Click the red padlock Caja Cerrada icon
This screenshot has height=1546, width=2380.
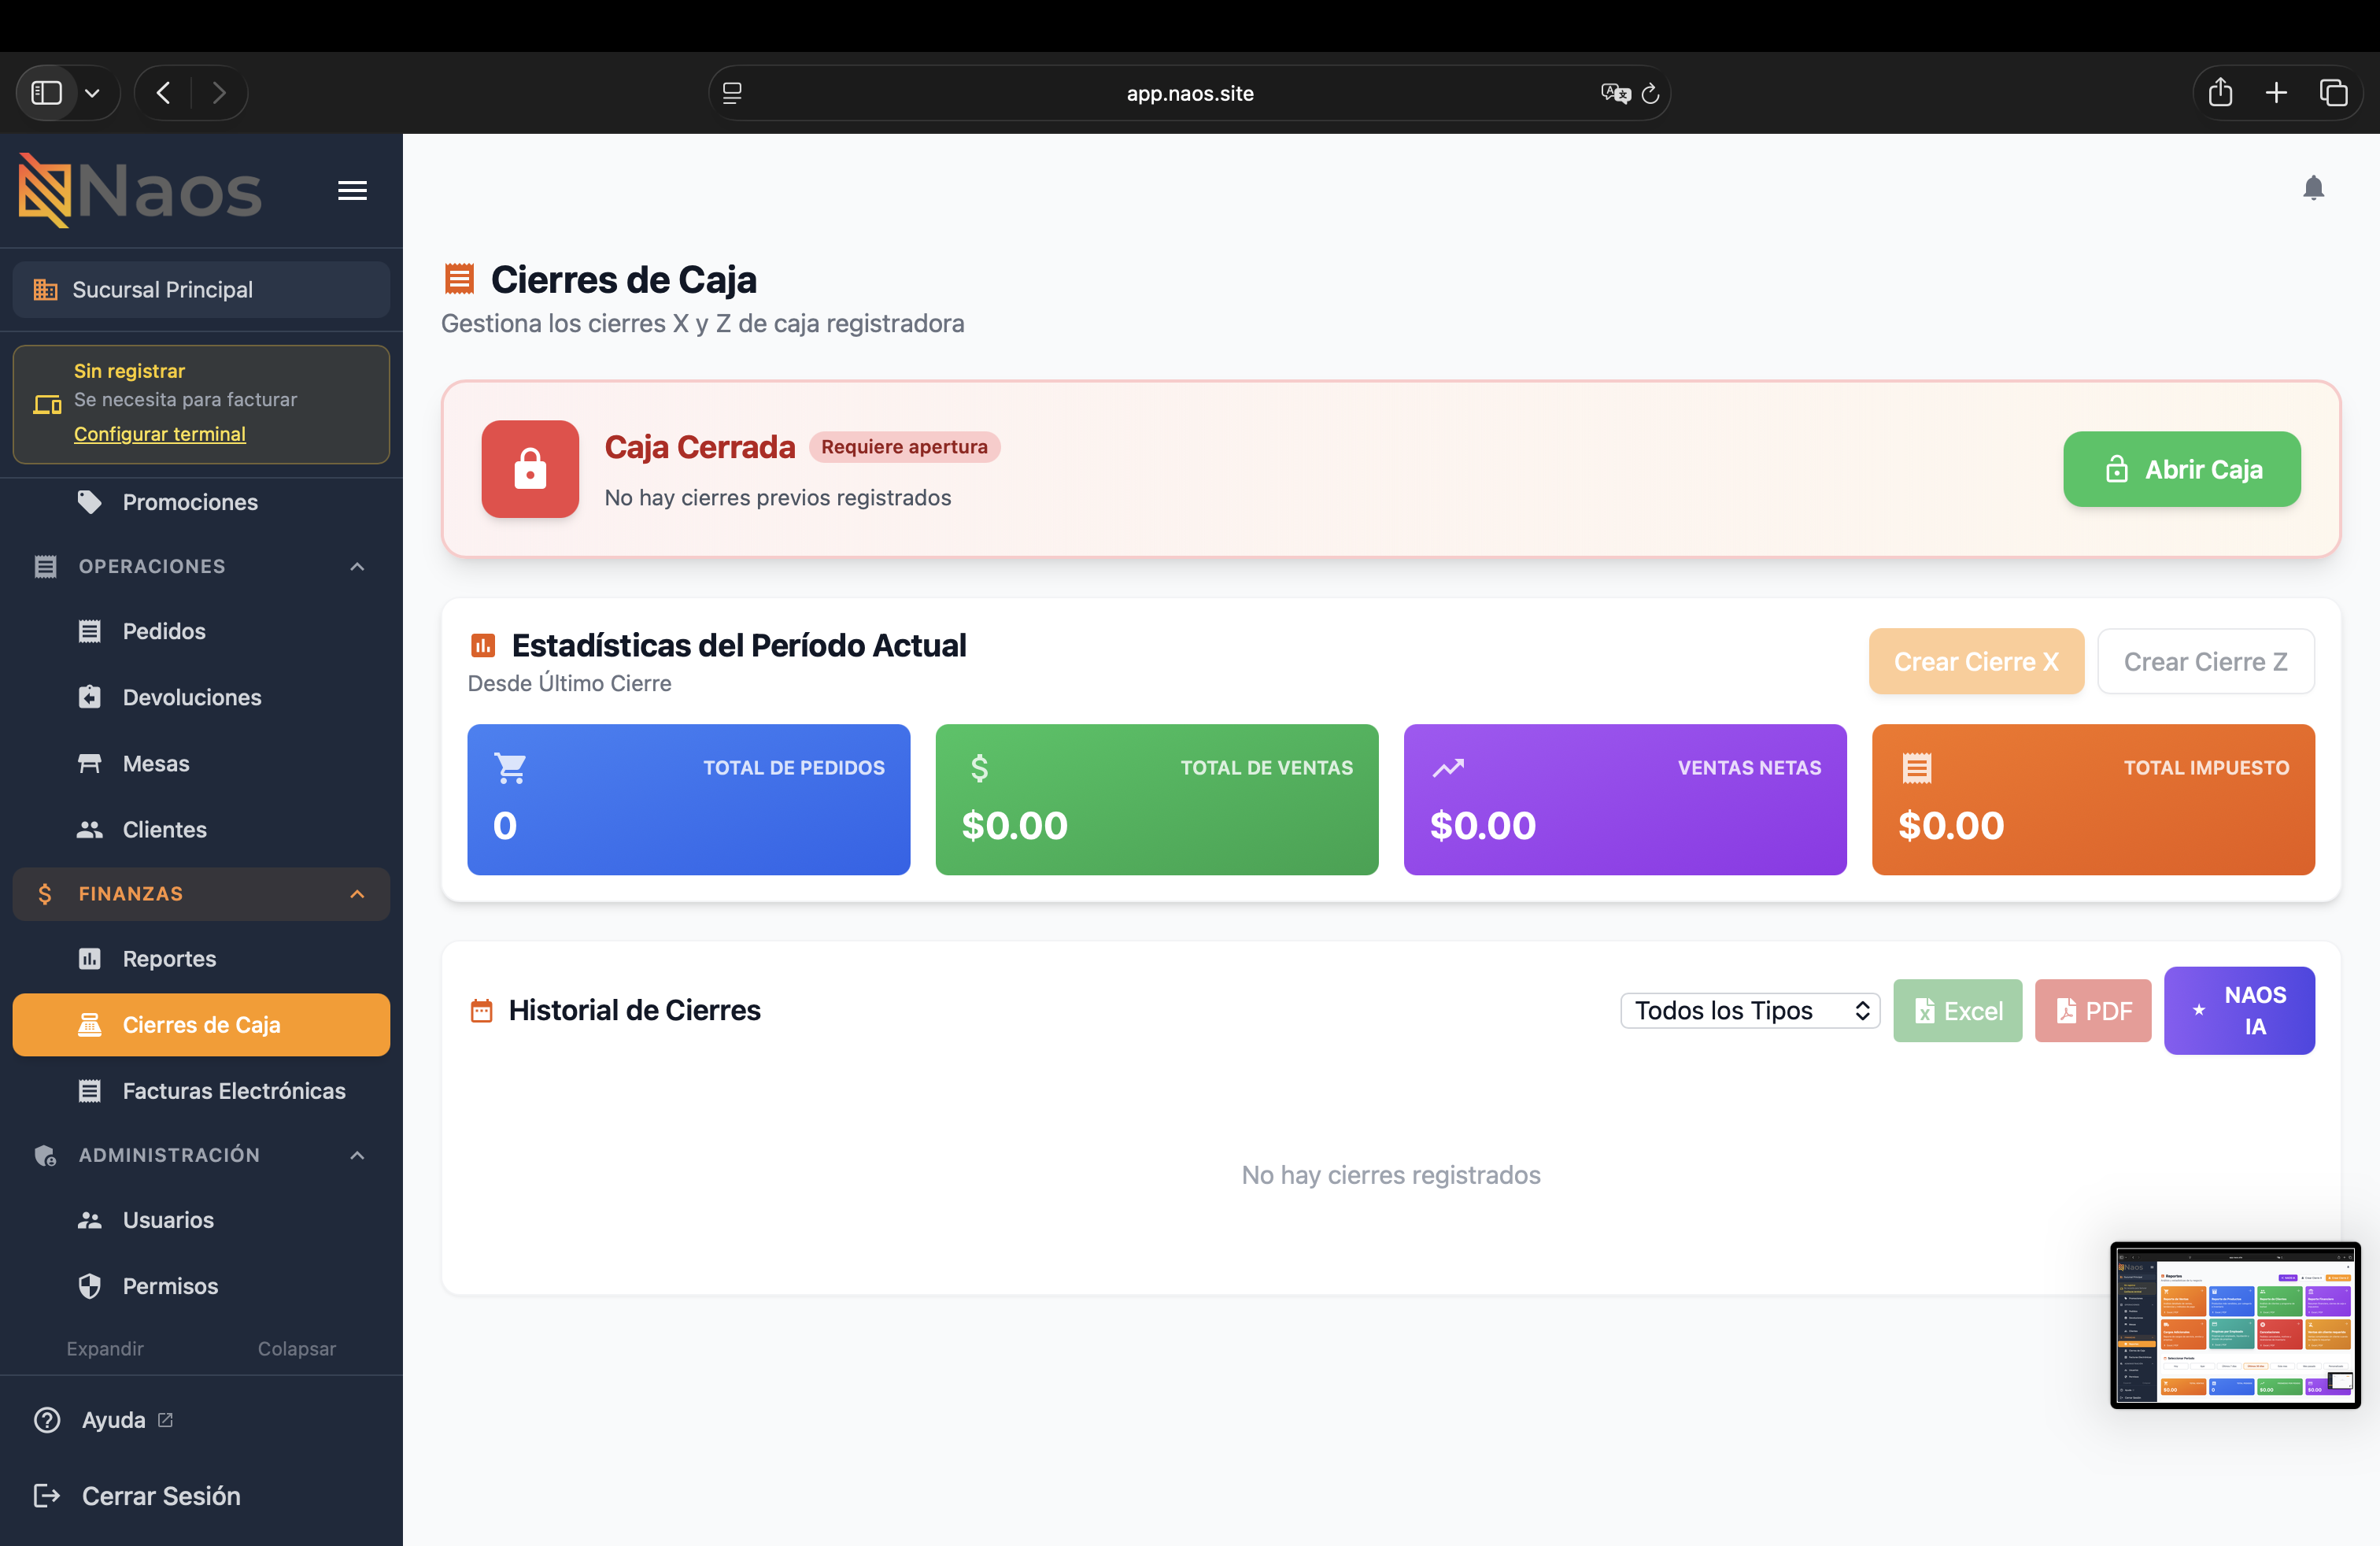(x=530, y=469)
